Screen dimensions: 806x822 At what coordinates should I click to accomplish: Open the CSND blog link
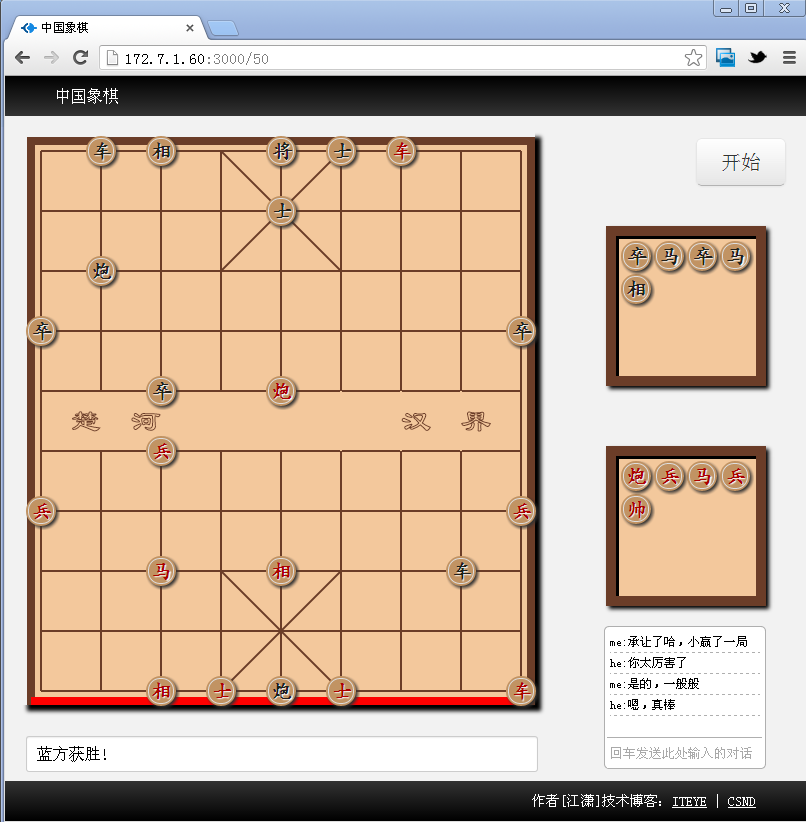coord(741,802)
